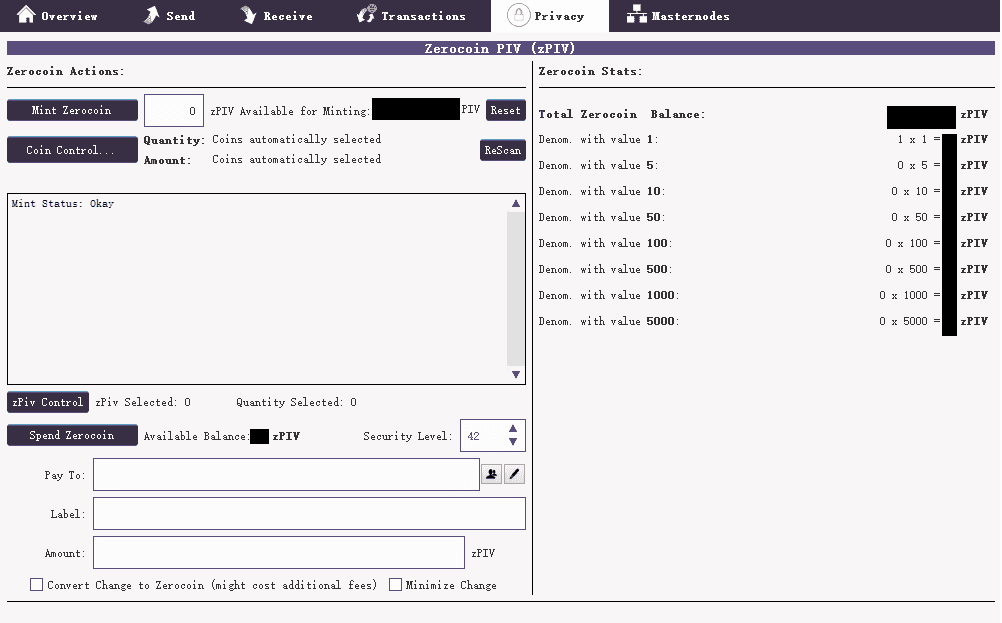1002x623 pixels.
Task: Decrease Security Level with down arrow
Action: click(x=513, y=442)
